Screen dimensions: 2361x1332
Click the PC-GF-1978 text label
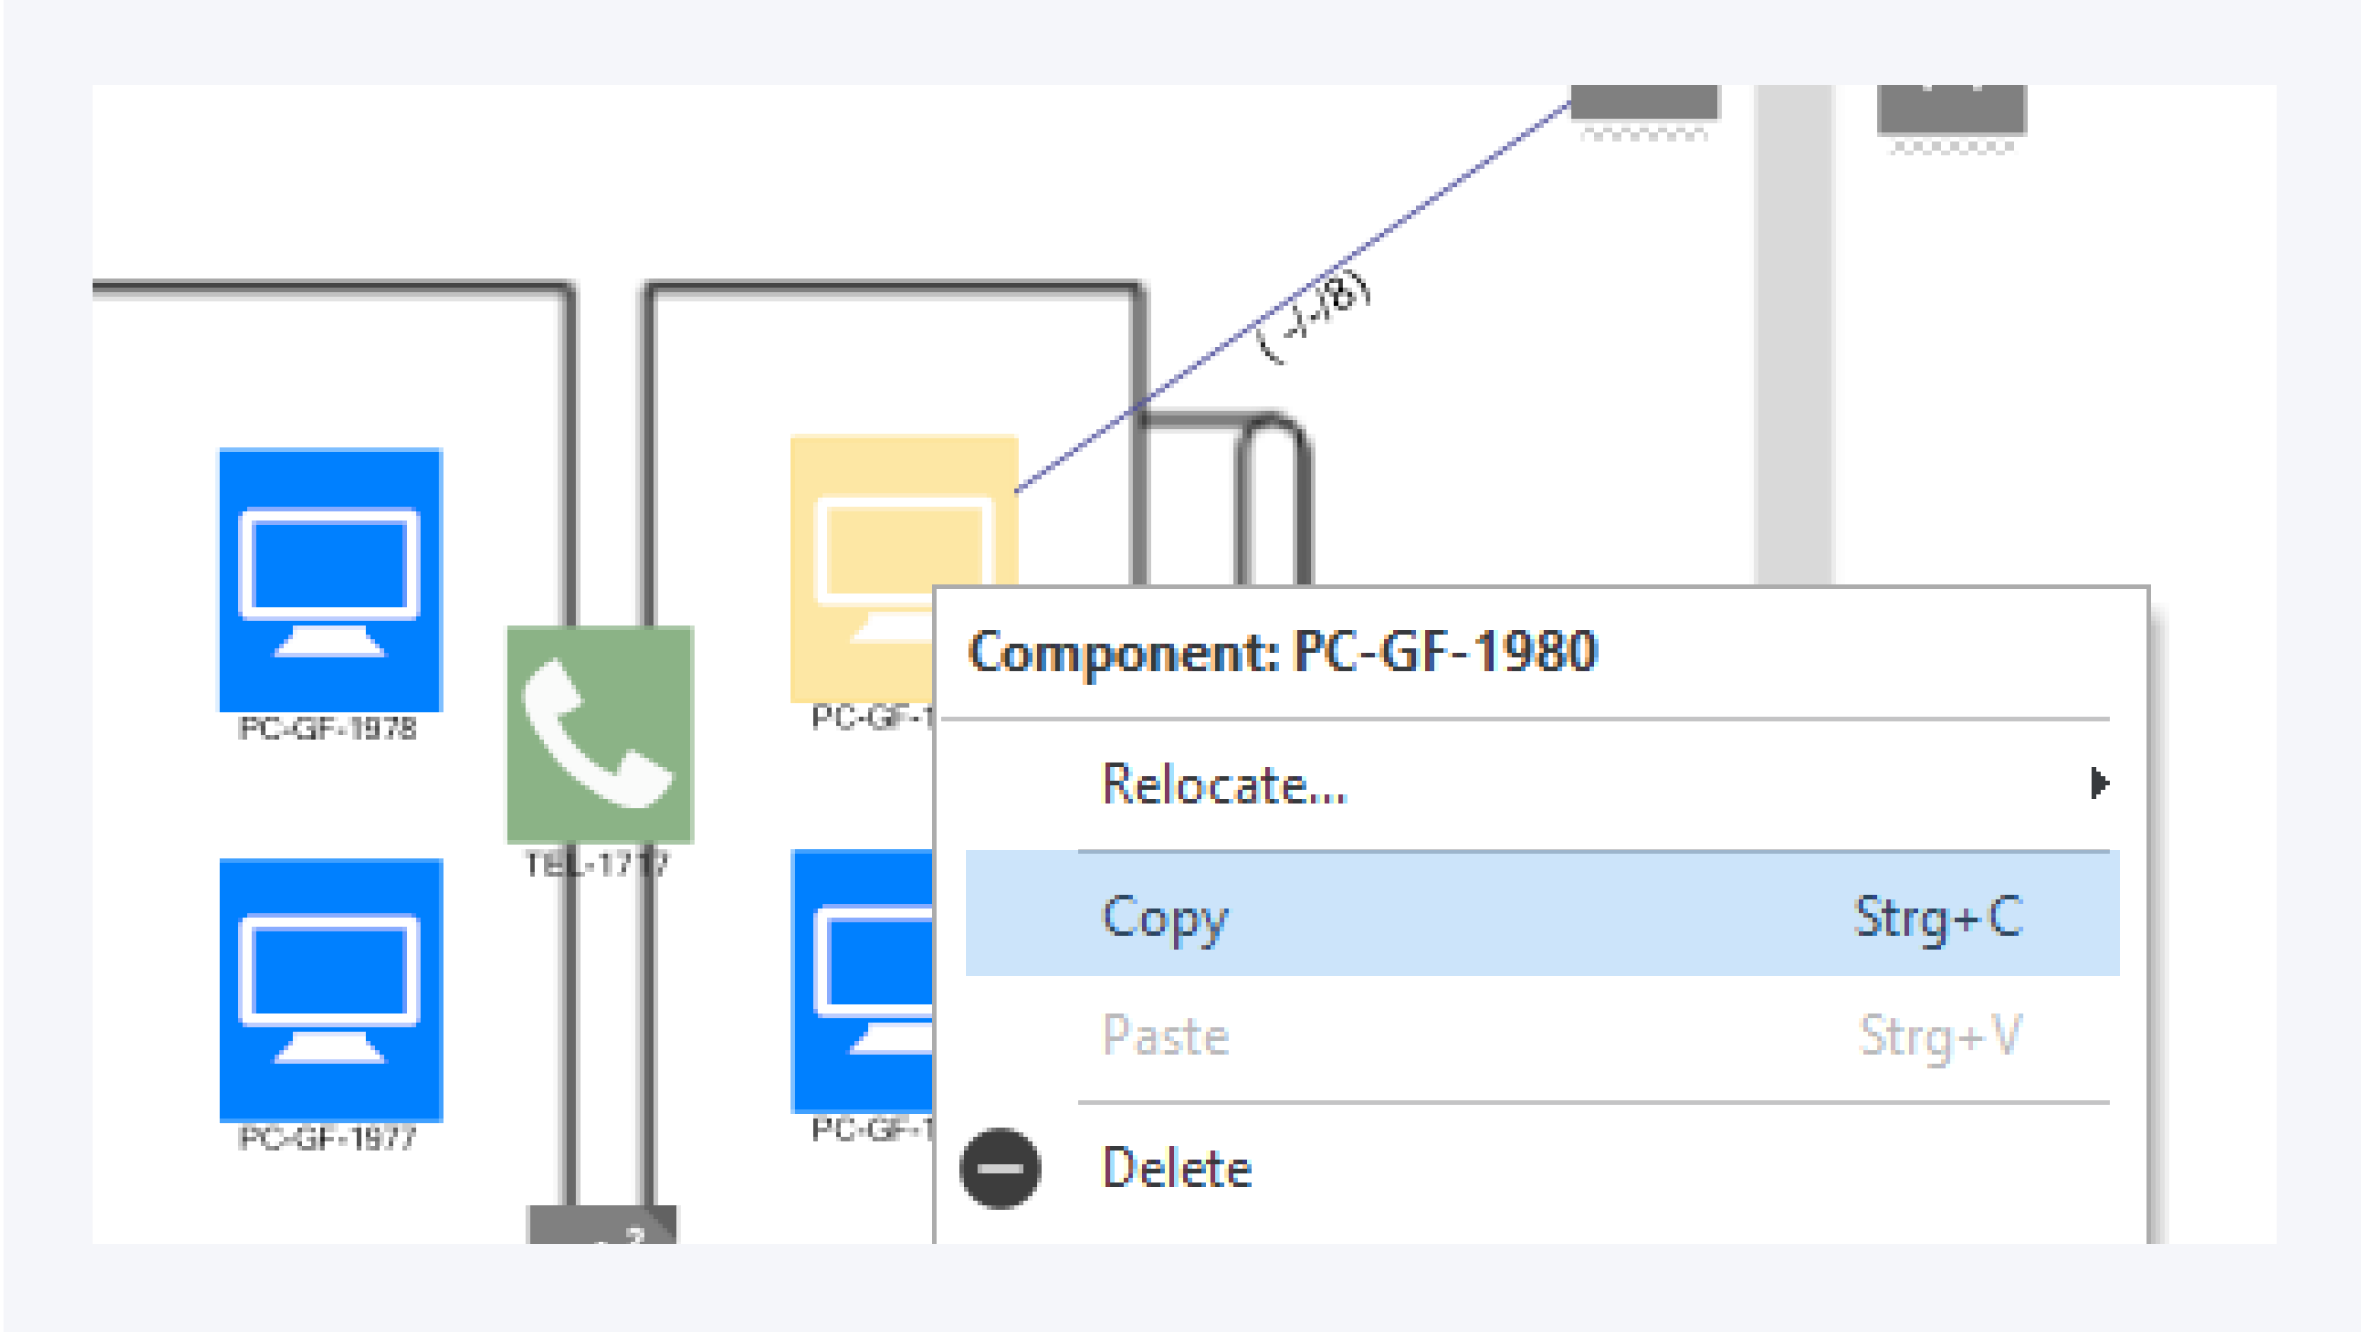click(328, 729)
